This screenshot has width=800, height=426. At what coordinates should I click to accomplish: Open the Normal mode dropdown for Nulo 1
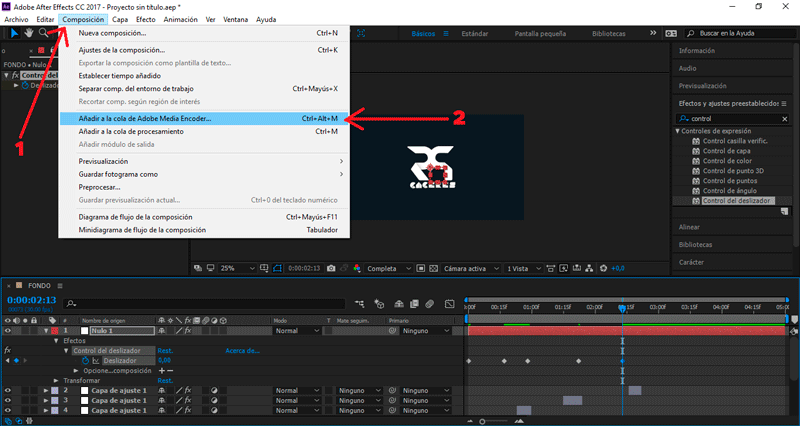(x=297, y=331)
